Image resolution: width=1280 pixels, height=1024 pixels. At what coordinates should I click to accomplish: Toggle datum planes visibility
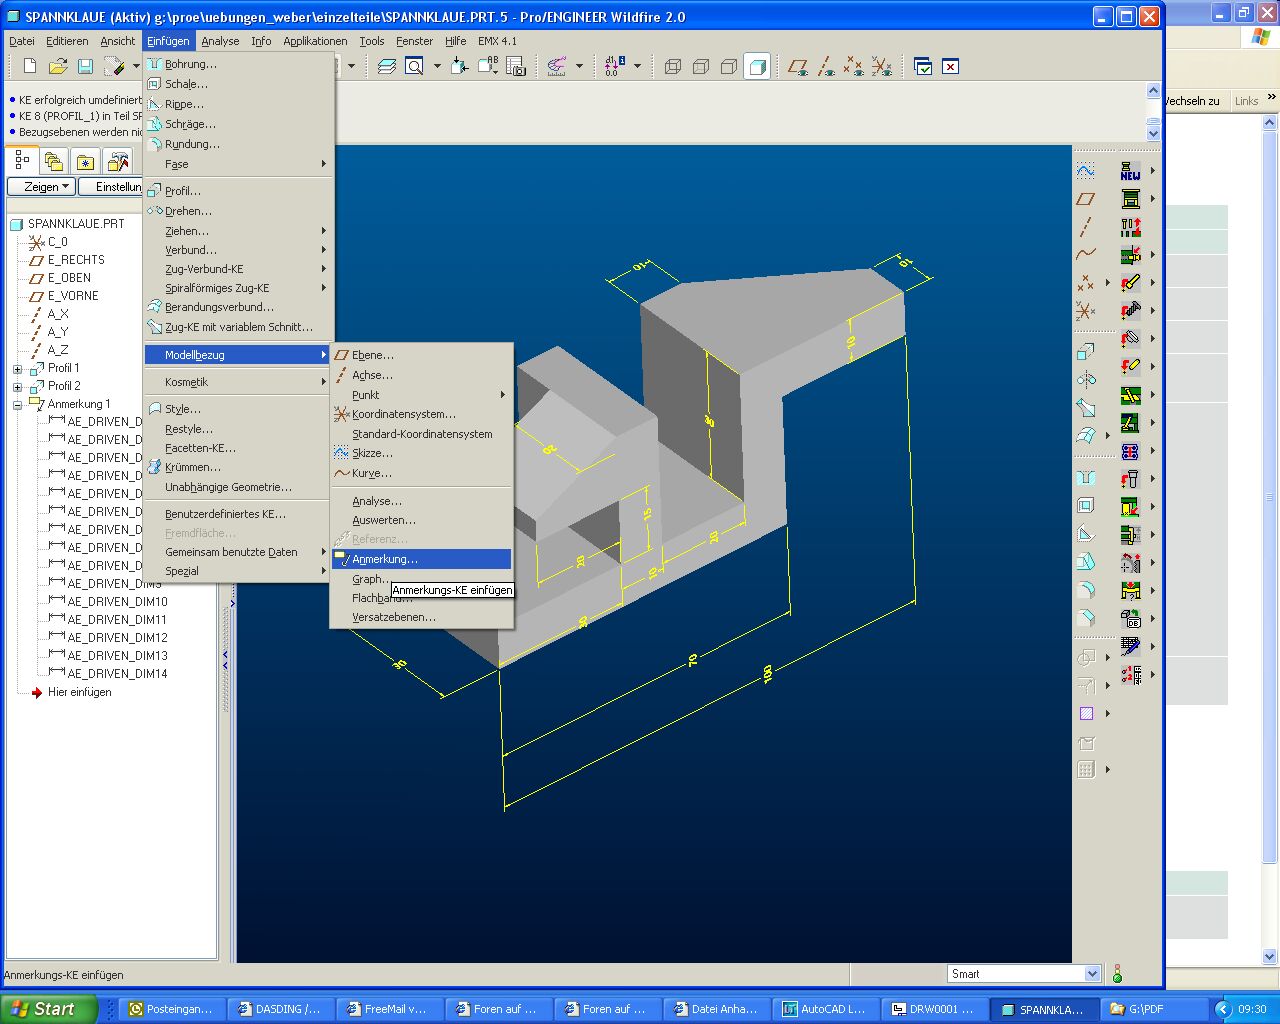point(798,67)
